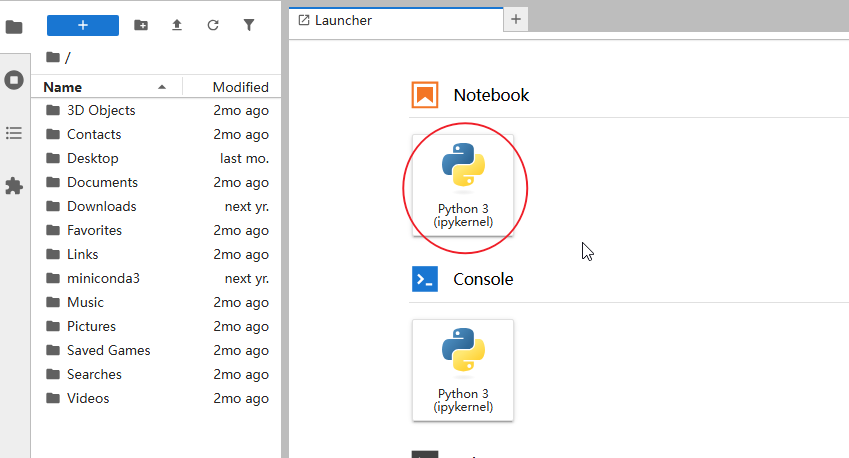Click the 'next yr.' date for miniconda3

click(247, 278)
